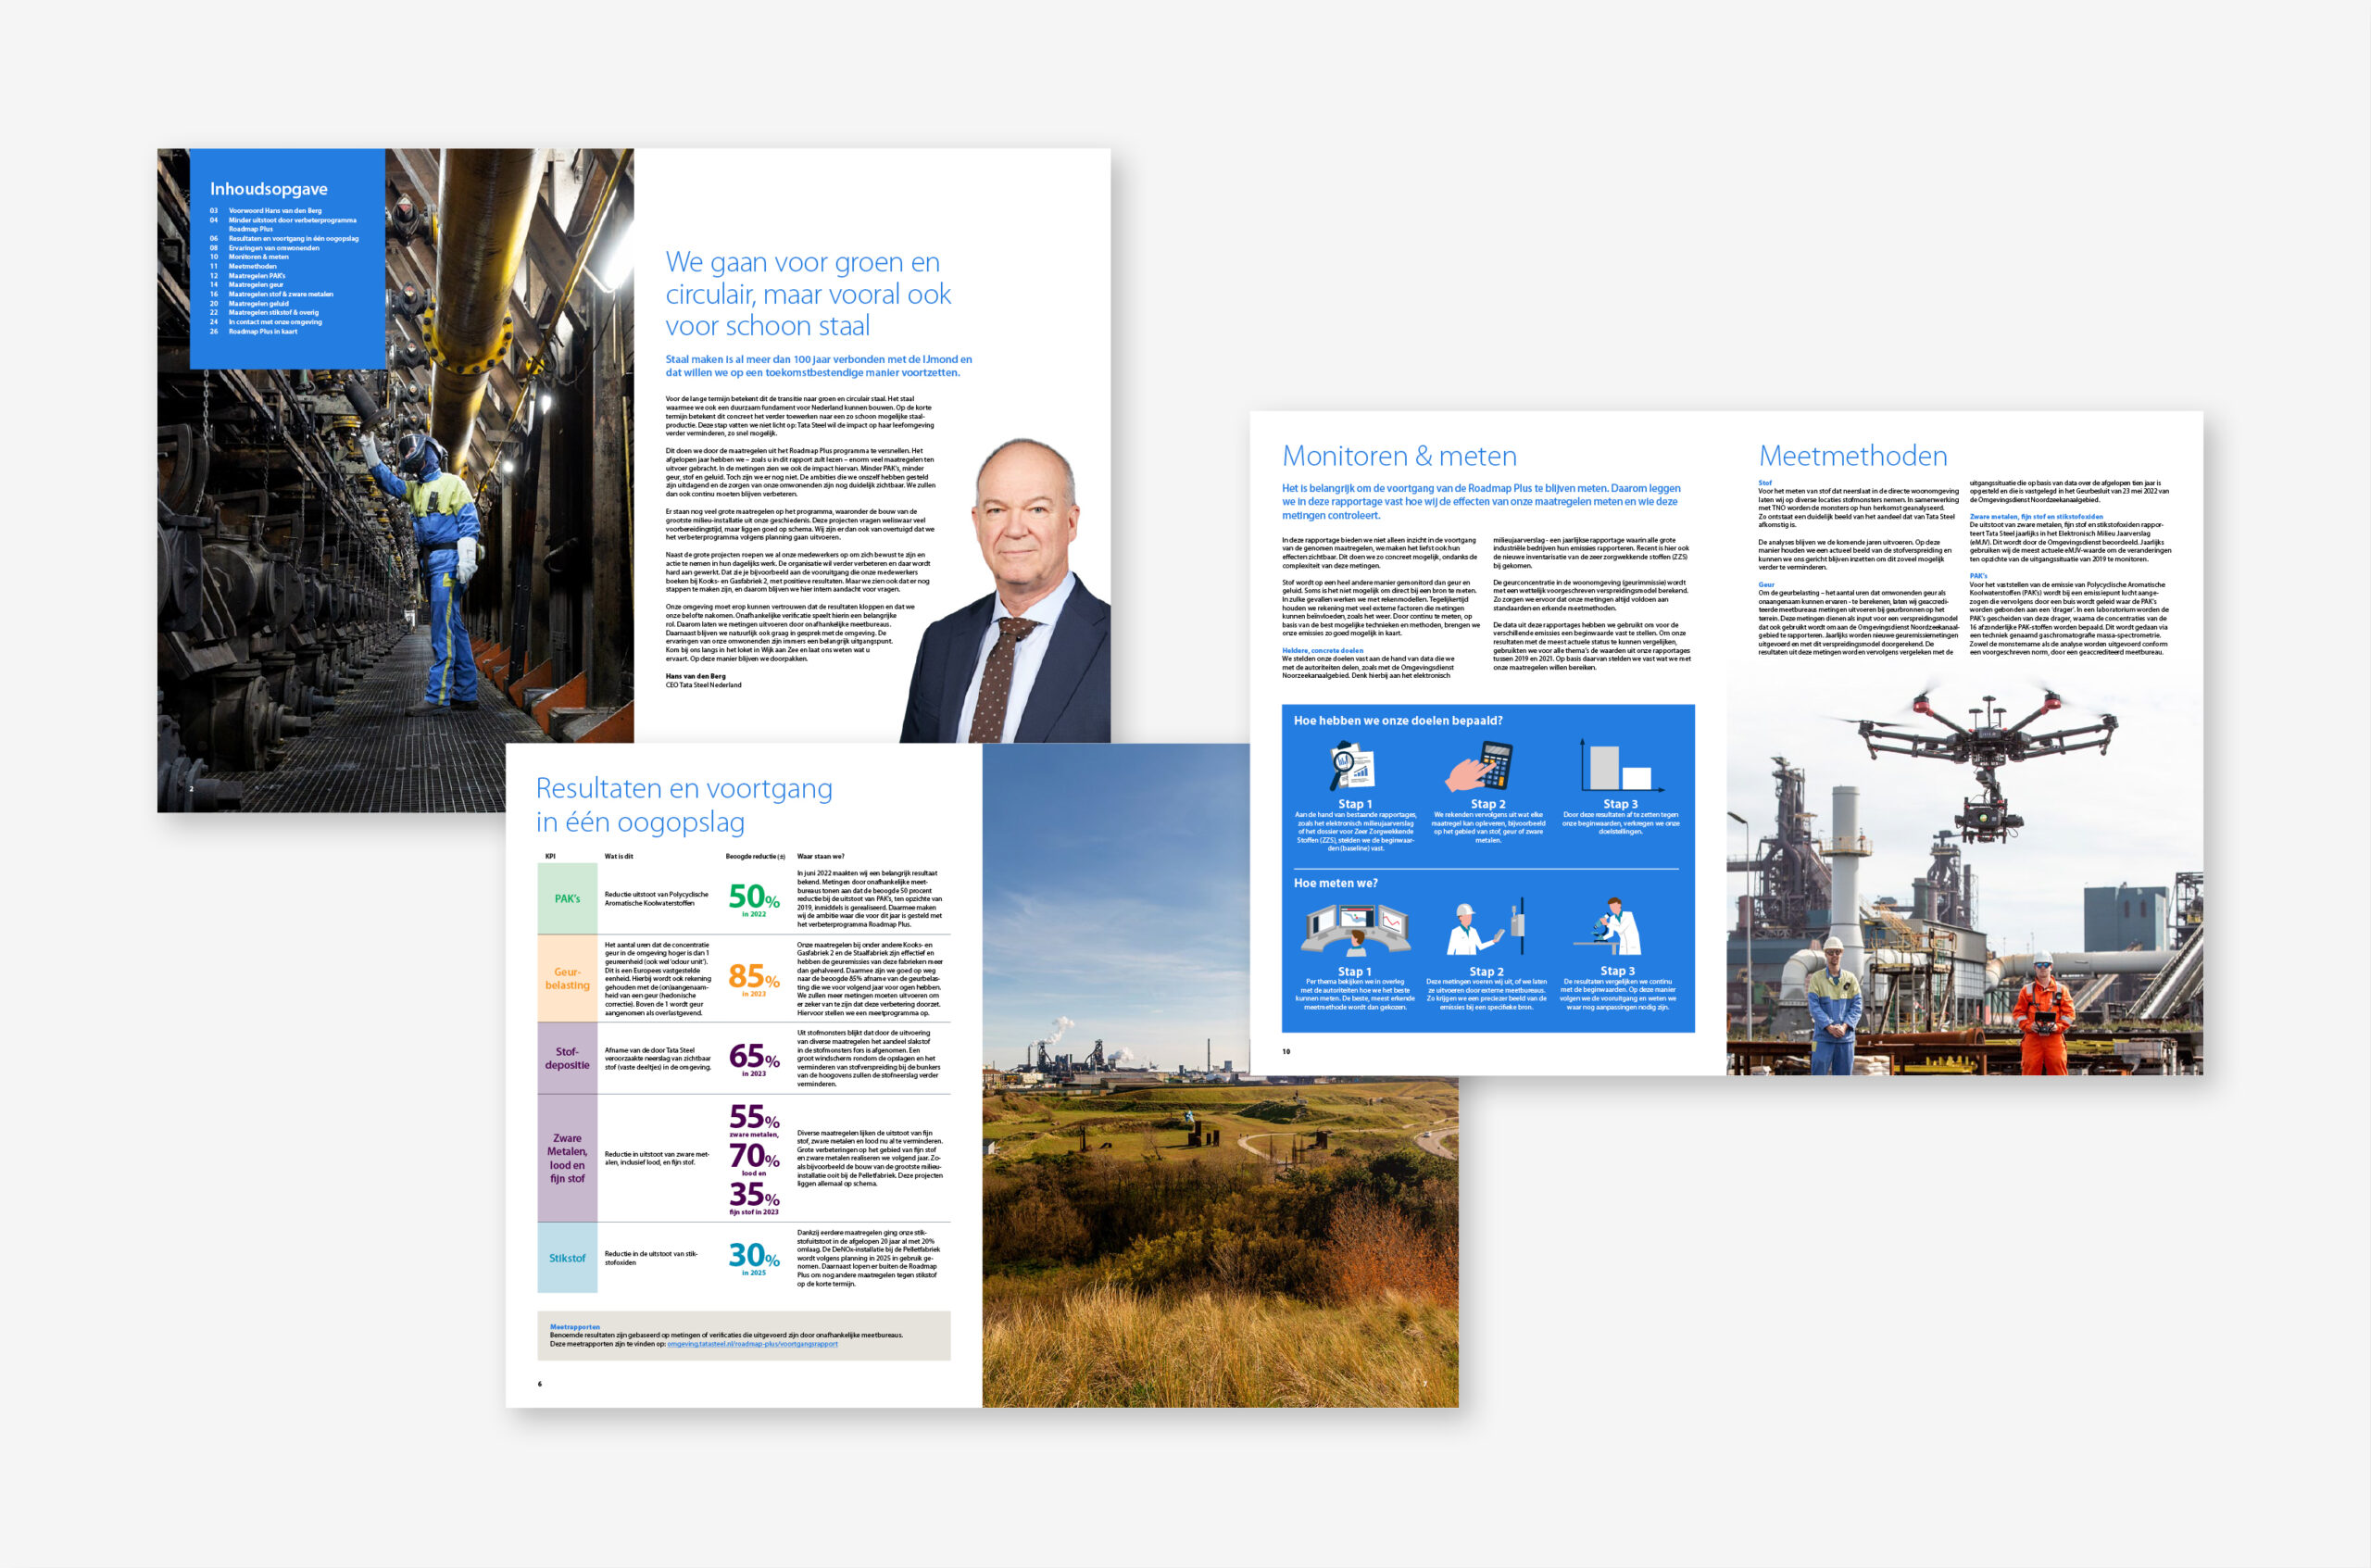Click the Resultaten en voortgang in één oogopslag heading
Screen dimensions: 2371x1568
684,805
